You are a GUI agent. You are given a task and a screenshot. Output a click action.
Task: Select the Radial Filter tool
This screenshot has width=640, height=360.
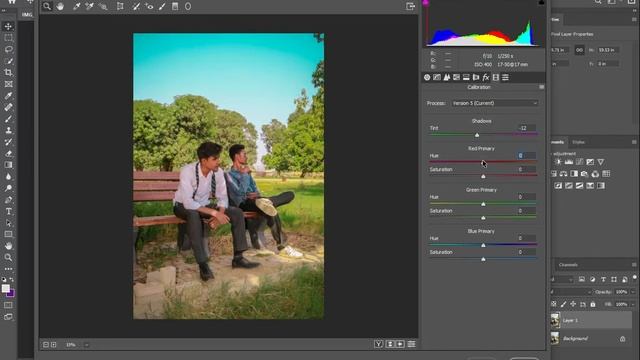point(188,7)
